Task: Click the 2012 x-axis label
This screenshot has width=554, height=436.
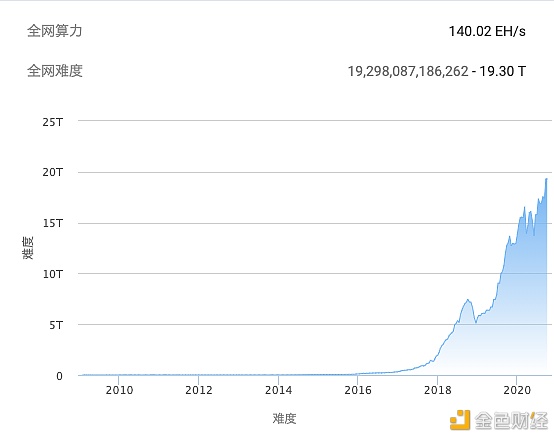Action: [199, 390]
